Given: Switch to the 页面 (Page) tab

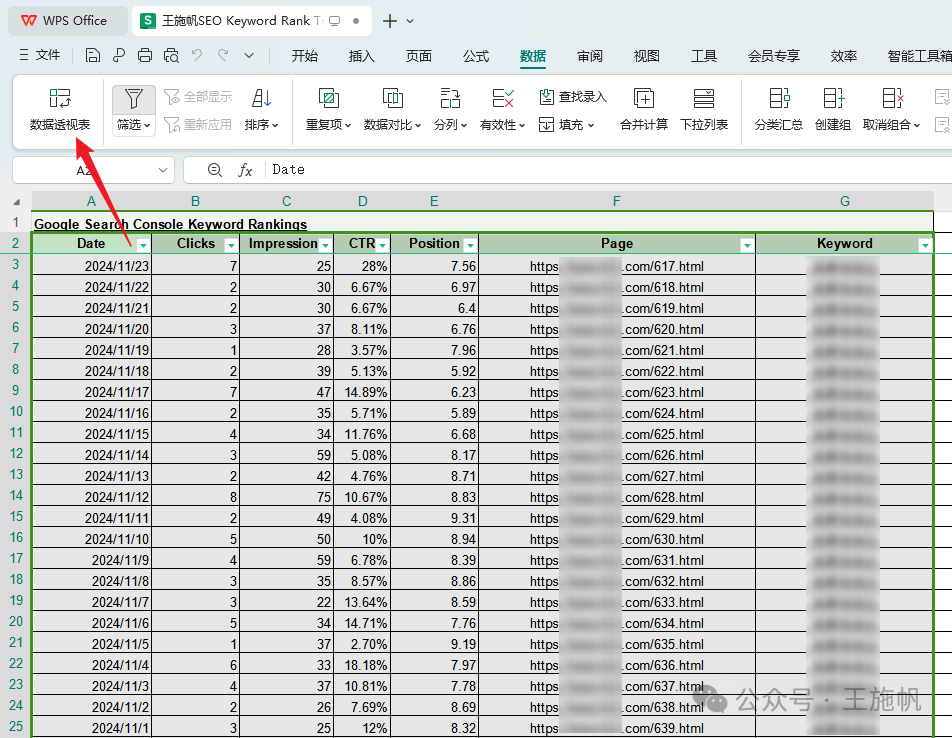Looking at the screenshot, I should pos(418,56).
